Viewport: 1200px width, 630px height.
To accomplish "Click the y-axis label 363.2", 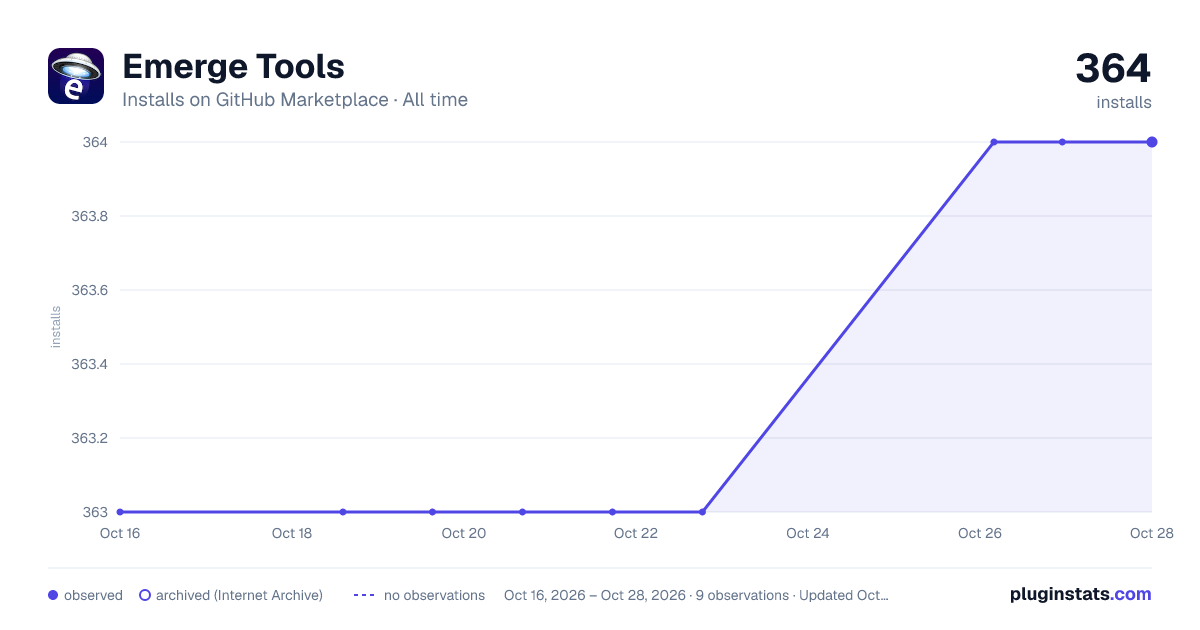I will click(90, 438).
